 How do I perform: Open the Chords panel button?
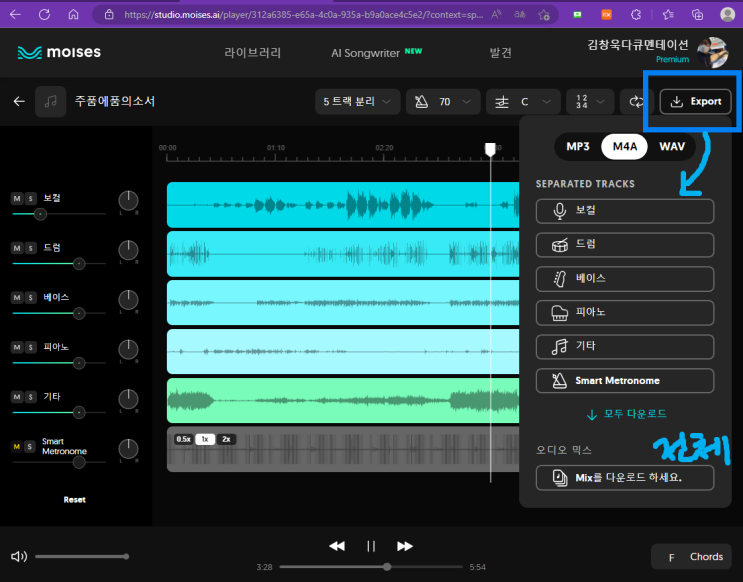(x=691, y=557)
